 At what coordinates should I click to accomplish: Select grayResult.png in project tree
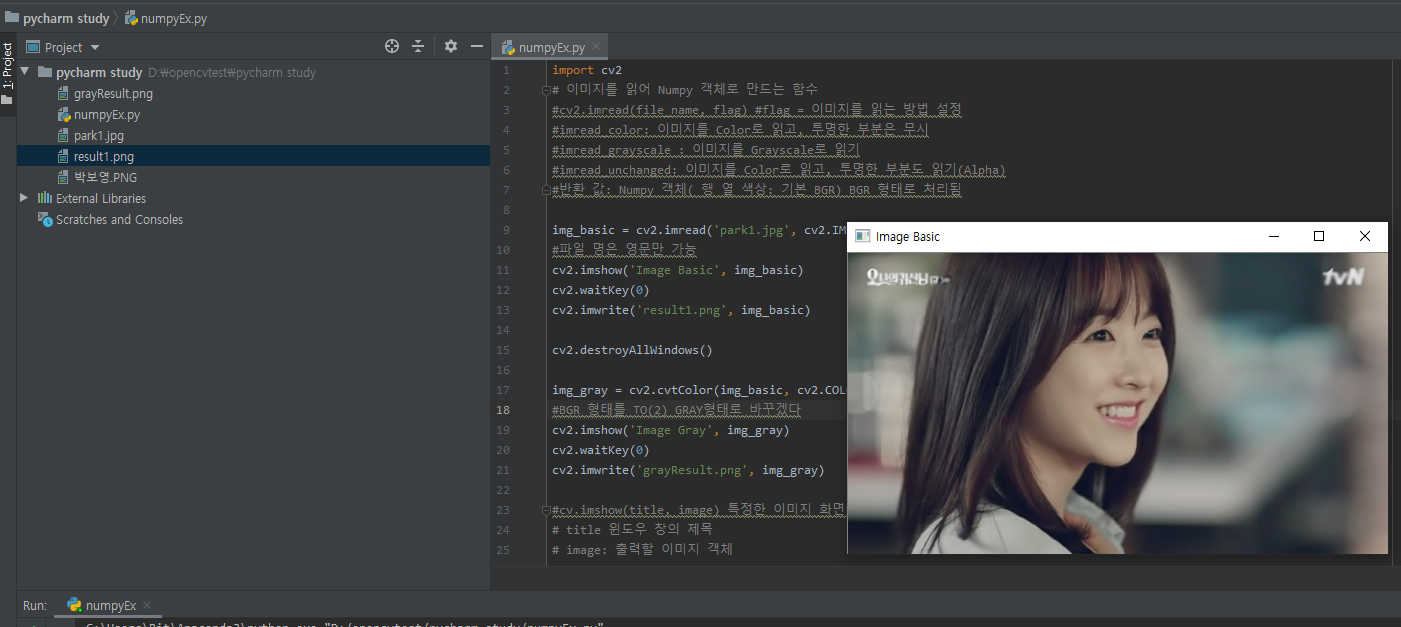pos(113,93)
